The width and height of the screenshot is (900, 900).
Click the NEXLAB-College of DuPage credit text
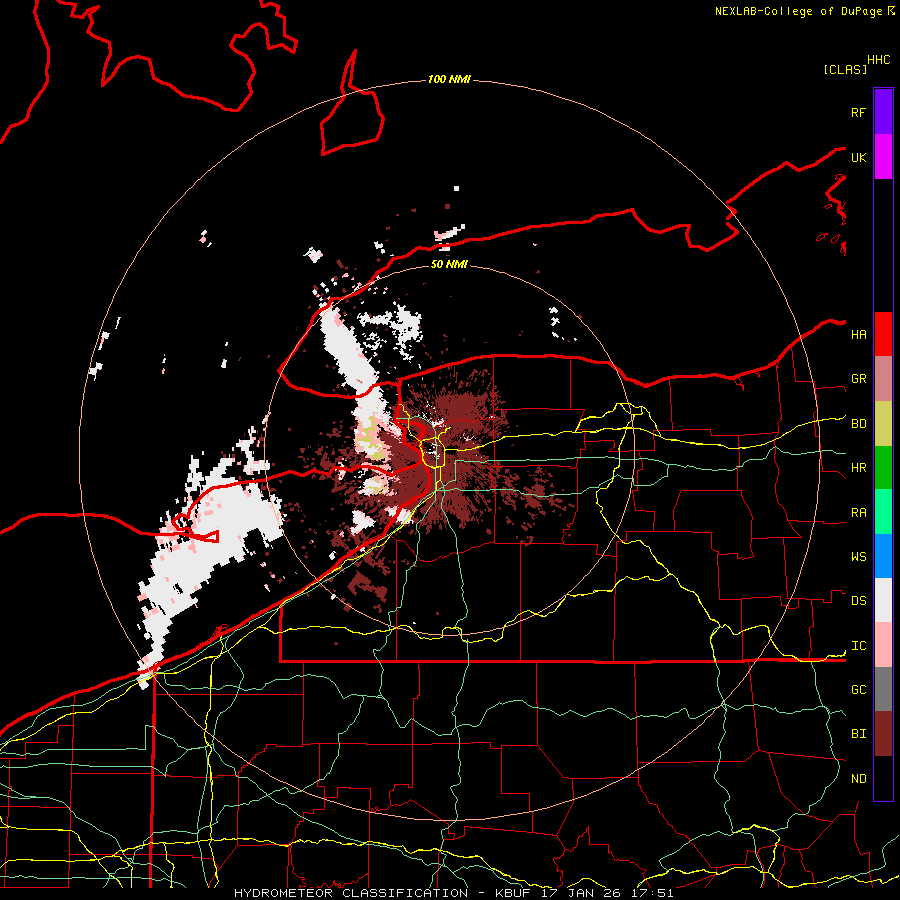(798, 11)
